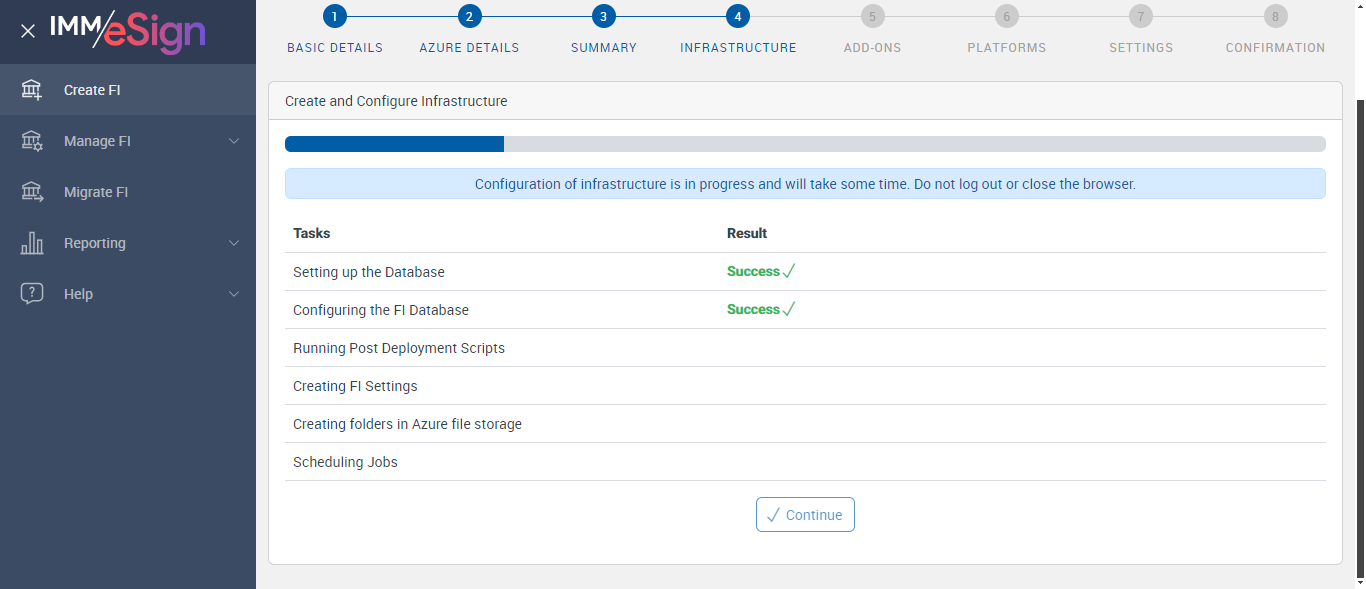Go to step 3 circle
This screenshot has width=1366, height=589.
[x=603, y=16]
